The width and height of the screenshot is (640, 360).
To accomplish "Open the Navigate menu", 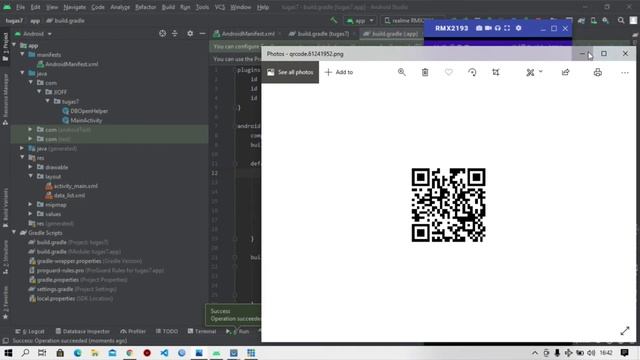I will point(75,7).
